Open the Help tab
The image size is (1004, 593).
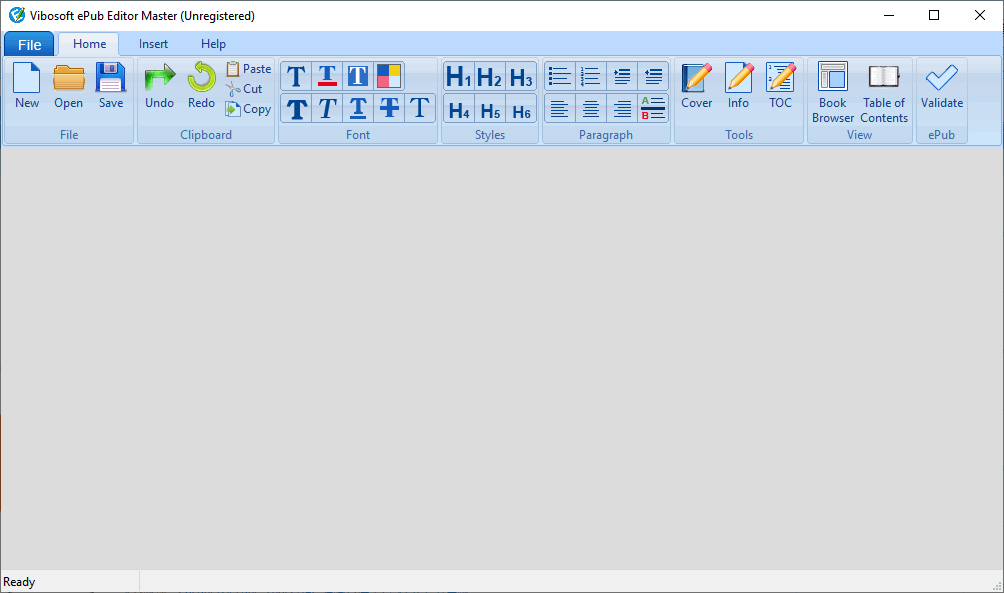(x=213, y=44)
